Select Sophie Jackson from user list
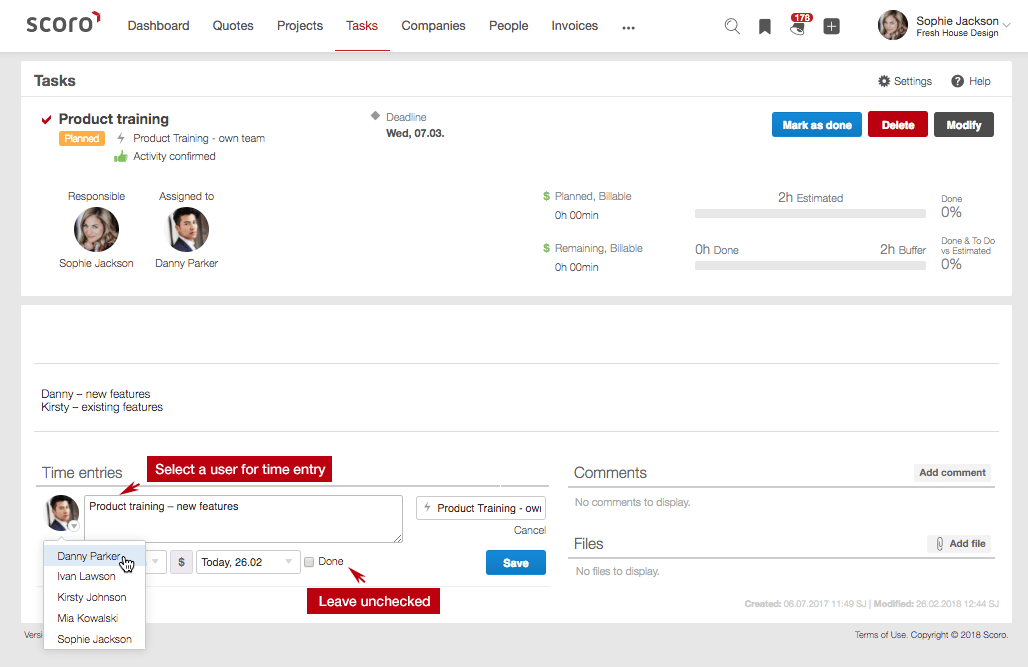 [94, 639]
